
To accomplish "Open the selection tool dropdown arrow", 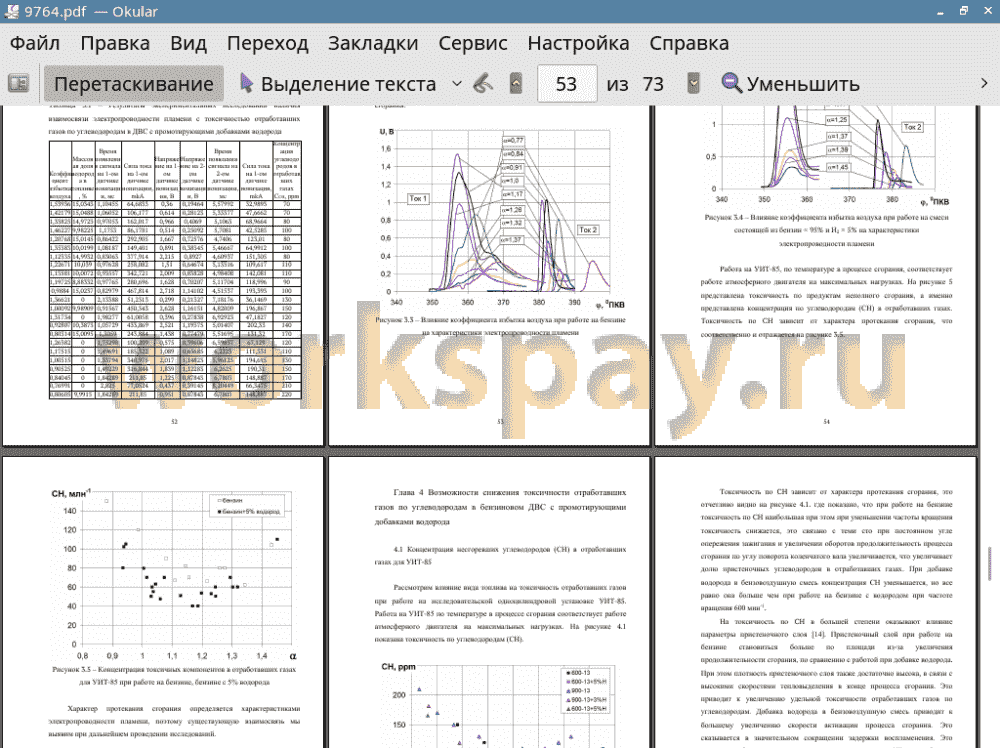I will click(457, 84).
